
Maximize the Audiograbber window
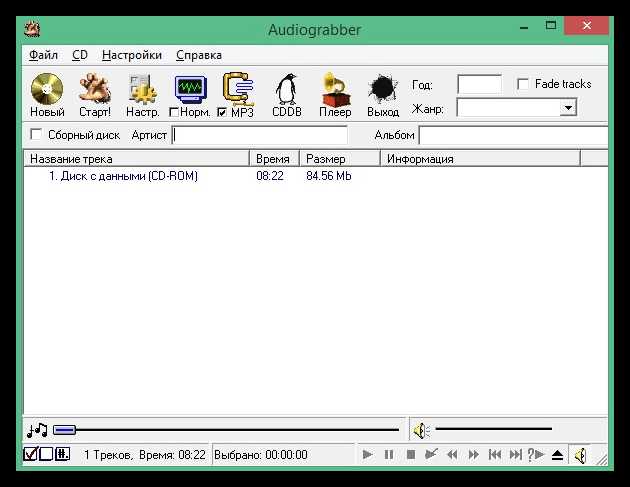pos(551,26)
